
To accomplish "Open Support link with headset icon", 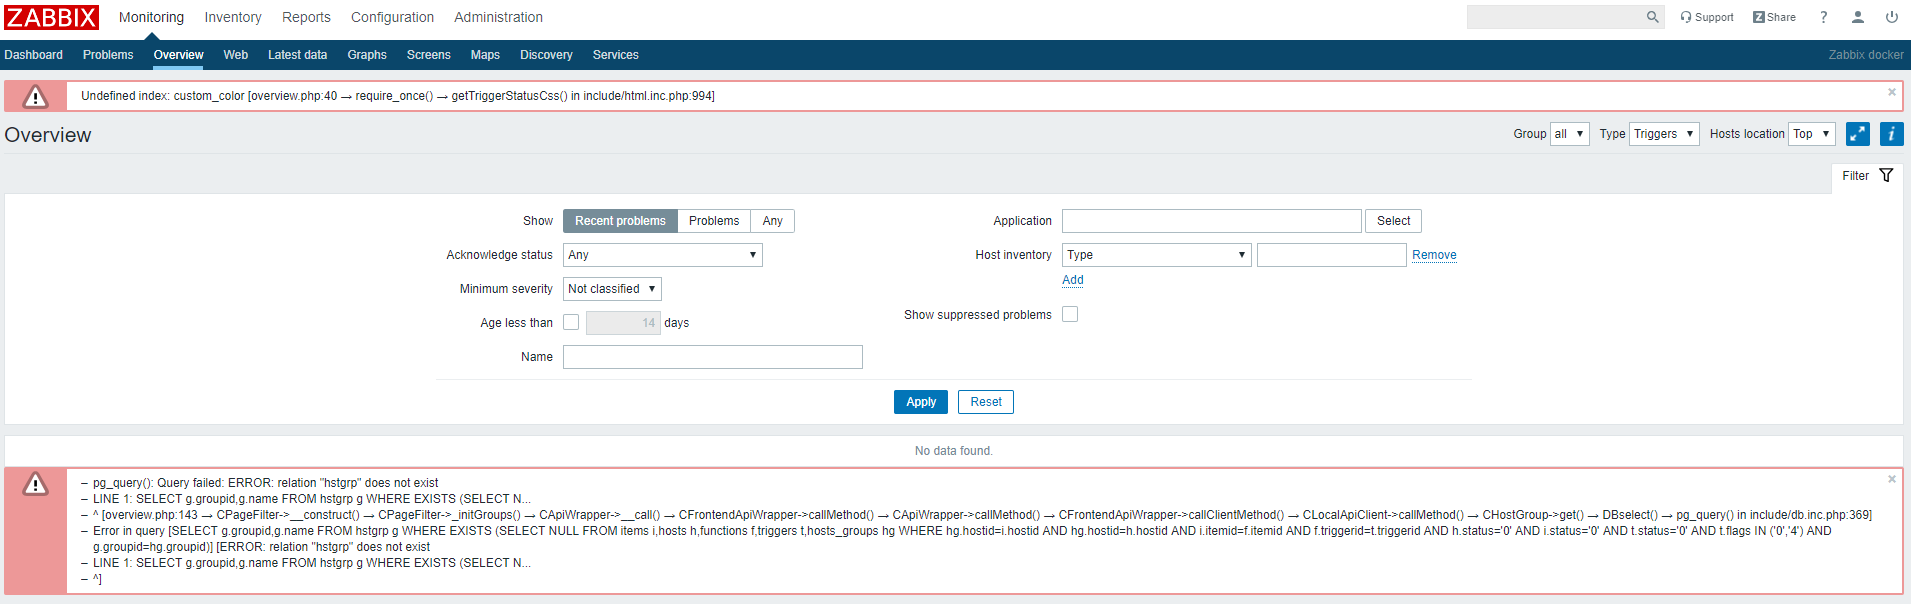I will 1707,17.
